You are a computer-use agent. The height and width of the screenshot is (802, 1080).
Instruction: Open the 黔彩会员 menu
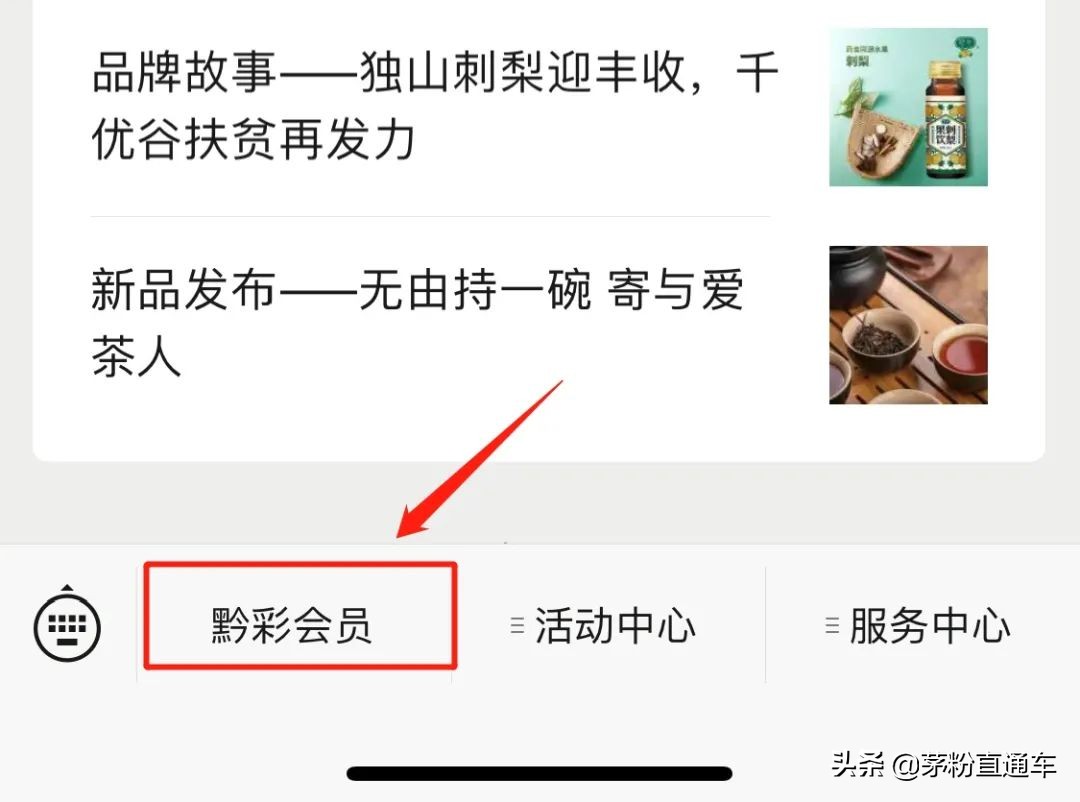[x=292, y=626]
